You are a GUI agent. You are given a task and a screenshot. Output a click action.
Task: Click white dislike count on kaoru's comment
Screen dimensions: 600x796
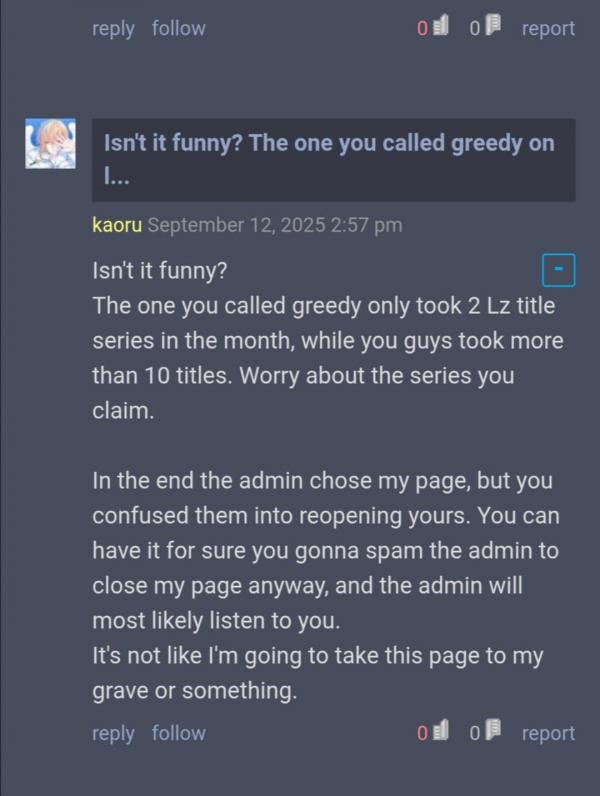coord(475,733)
